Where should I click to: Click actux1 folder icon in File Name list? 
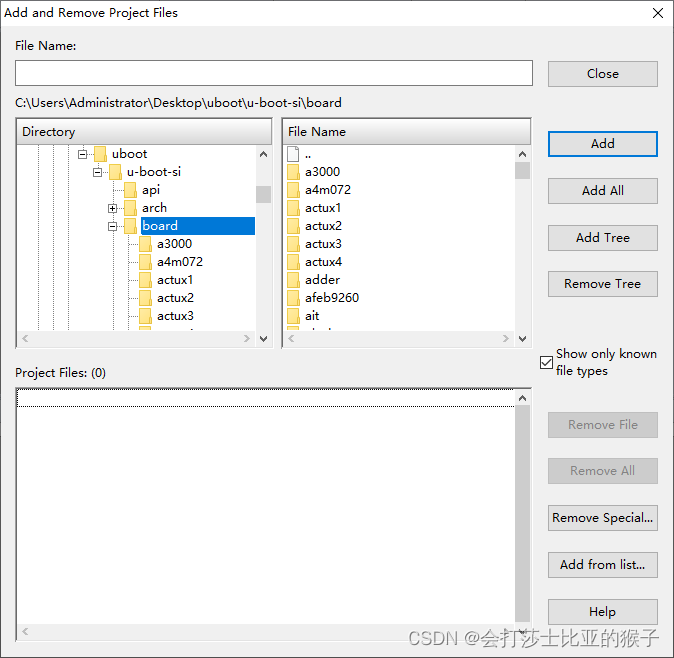click(293, 208)
